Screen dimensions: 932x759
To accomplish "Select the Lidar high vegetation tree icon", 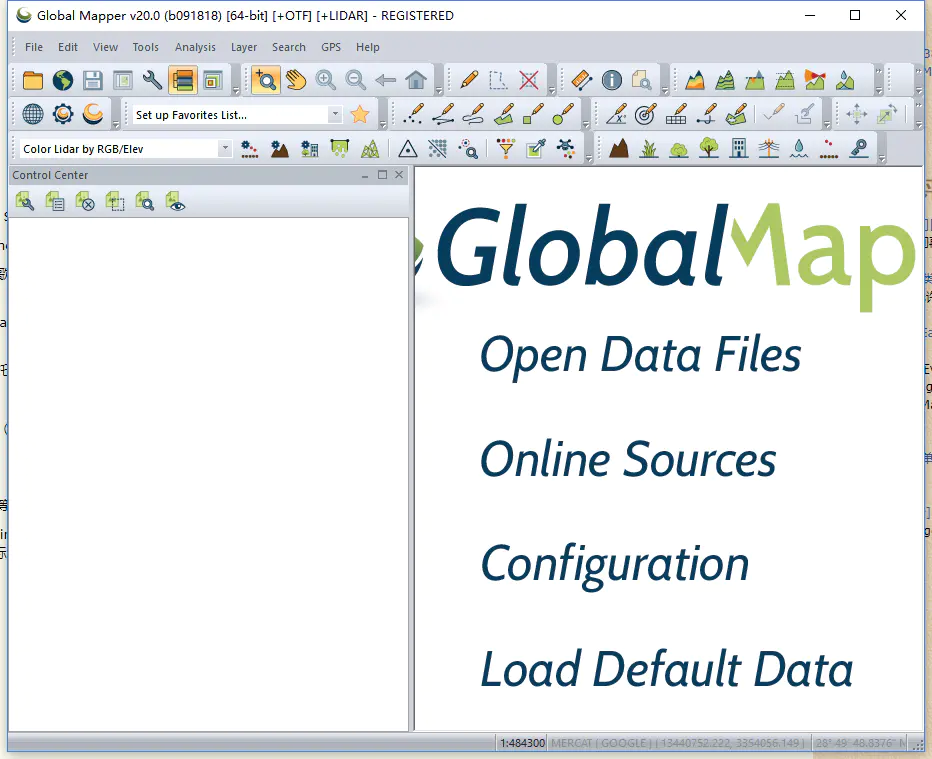I will [x=709, y=148].
